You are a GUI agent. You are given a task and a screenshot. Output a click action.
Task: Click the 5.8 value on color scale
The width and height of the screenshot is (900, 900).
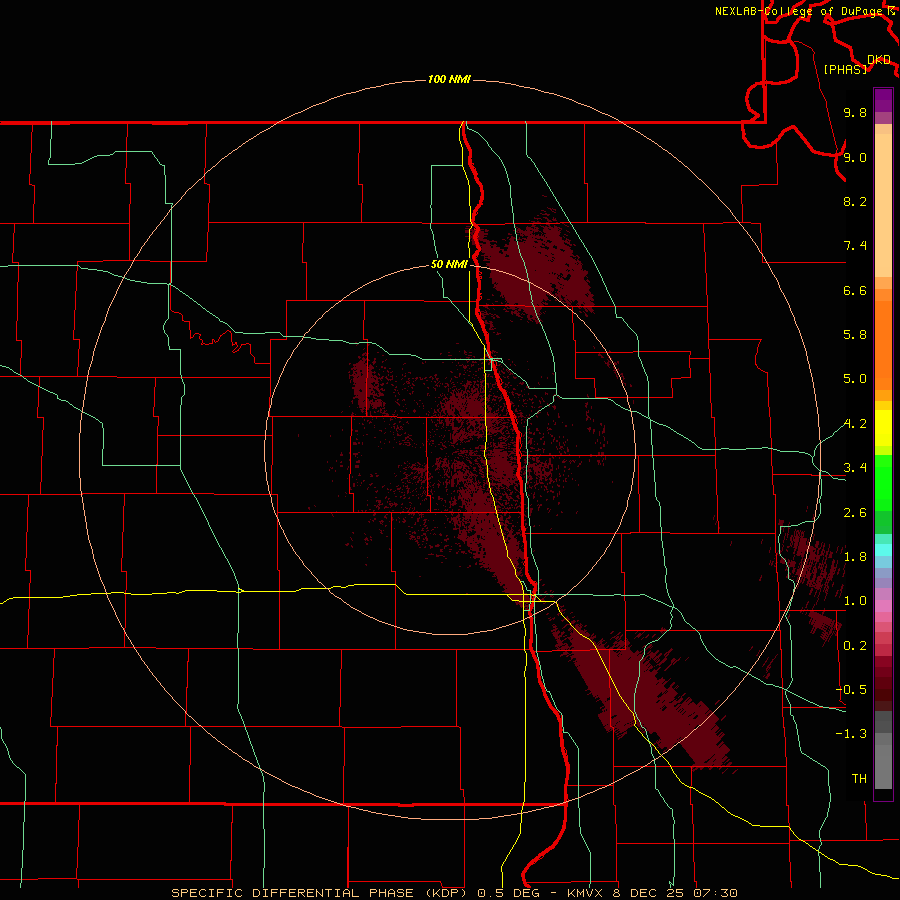pos(855,335)
